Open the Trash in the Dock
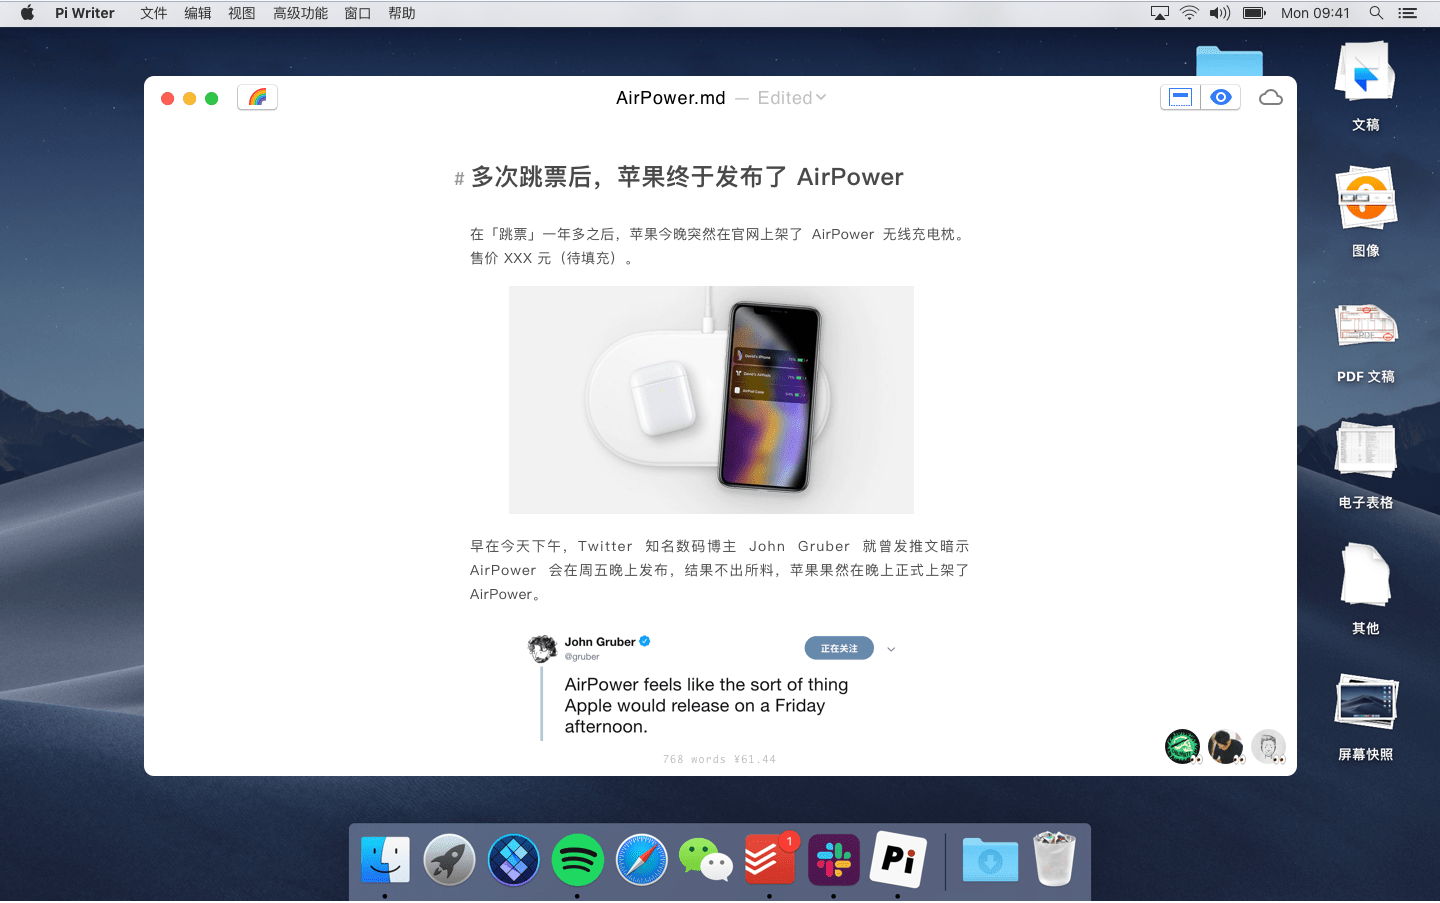The height and width of the screenshot is (903, 1440). [1054, 859]
